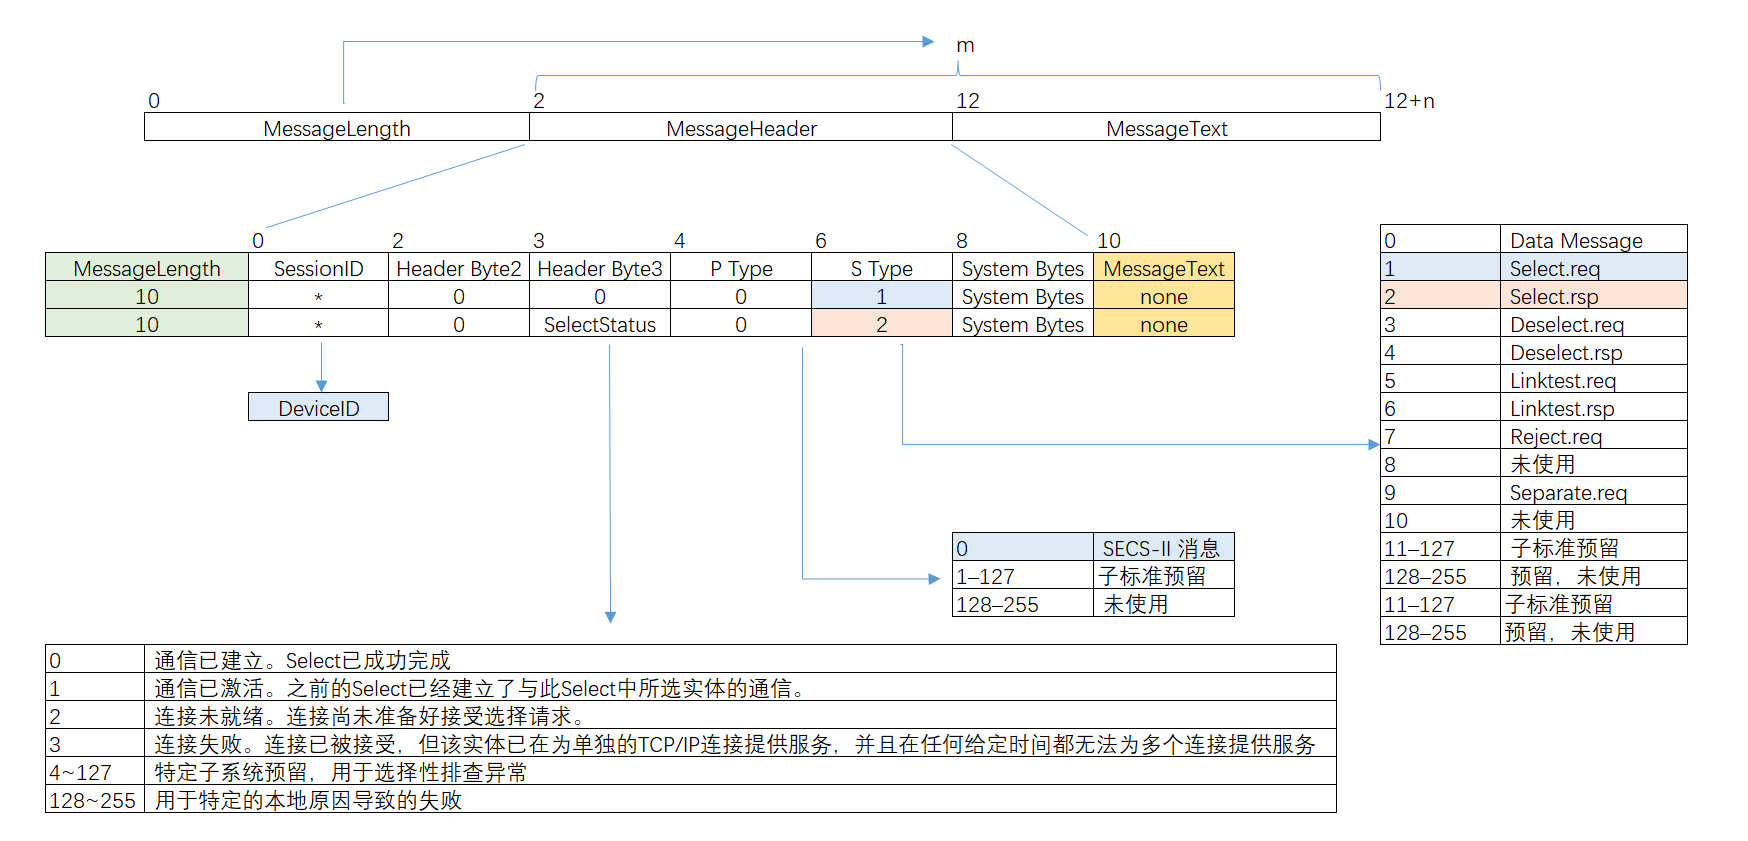Select the SessionID column header
This screenshot has height=841, width=1748.
point(318,268)
